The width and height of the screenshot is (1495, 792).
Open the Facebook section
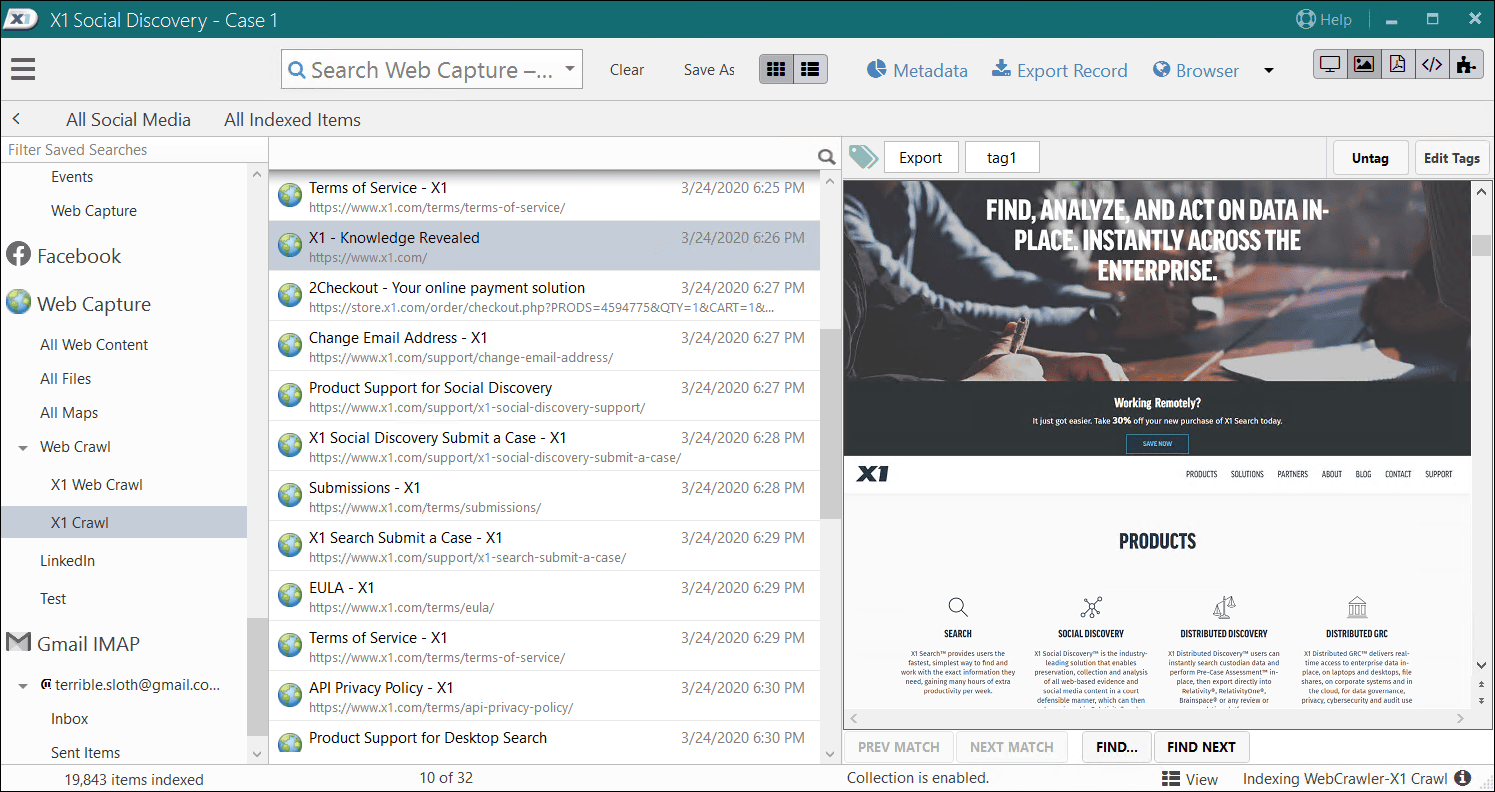[63, 256]
